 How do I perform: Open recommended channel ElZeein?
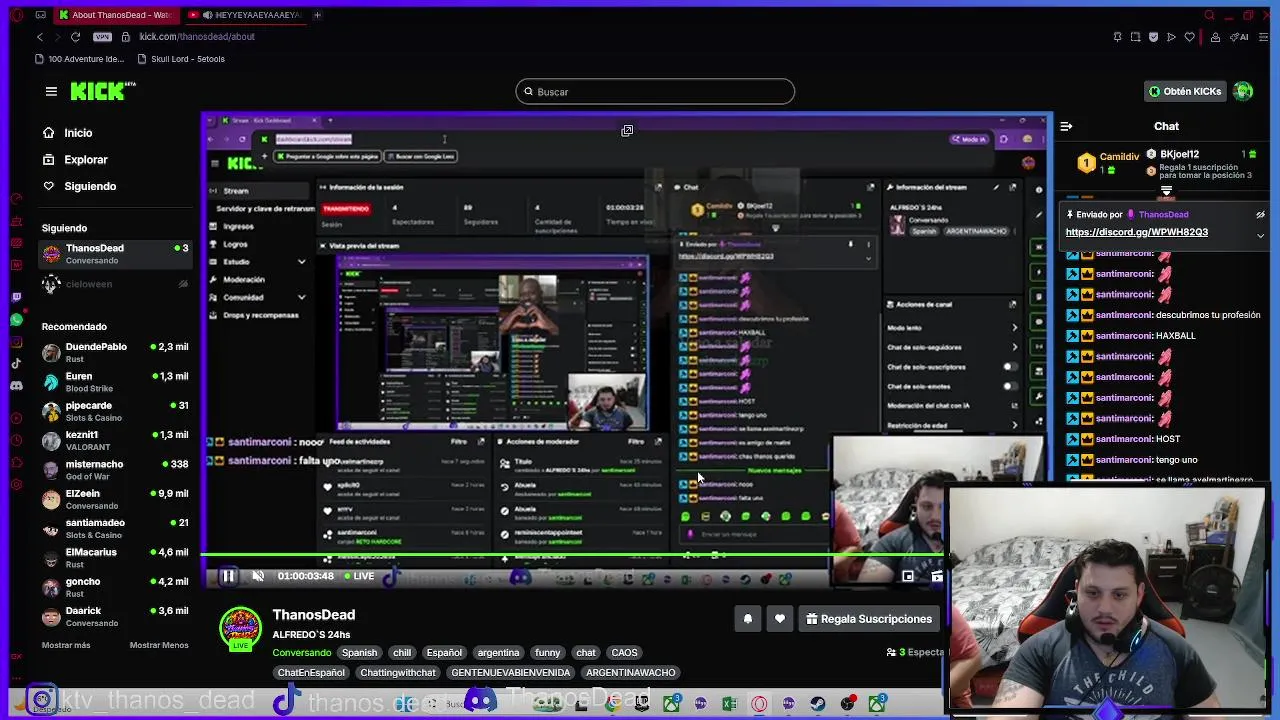click(x=116, y=499)
